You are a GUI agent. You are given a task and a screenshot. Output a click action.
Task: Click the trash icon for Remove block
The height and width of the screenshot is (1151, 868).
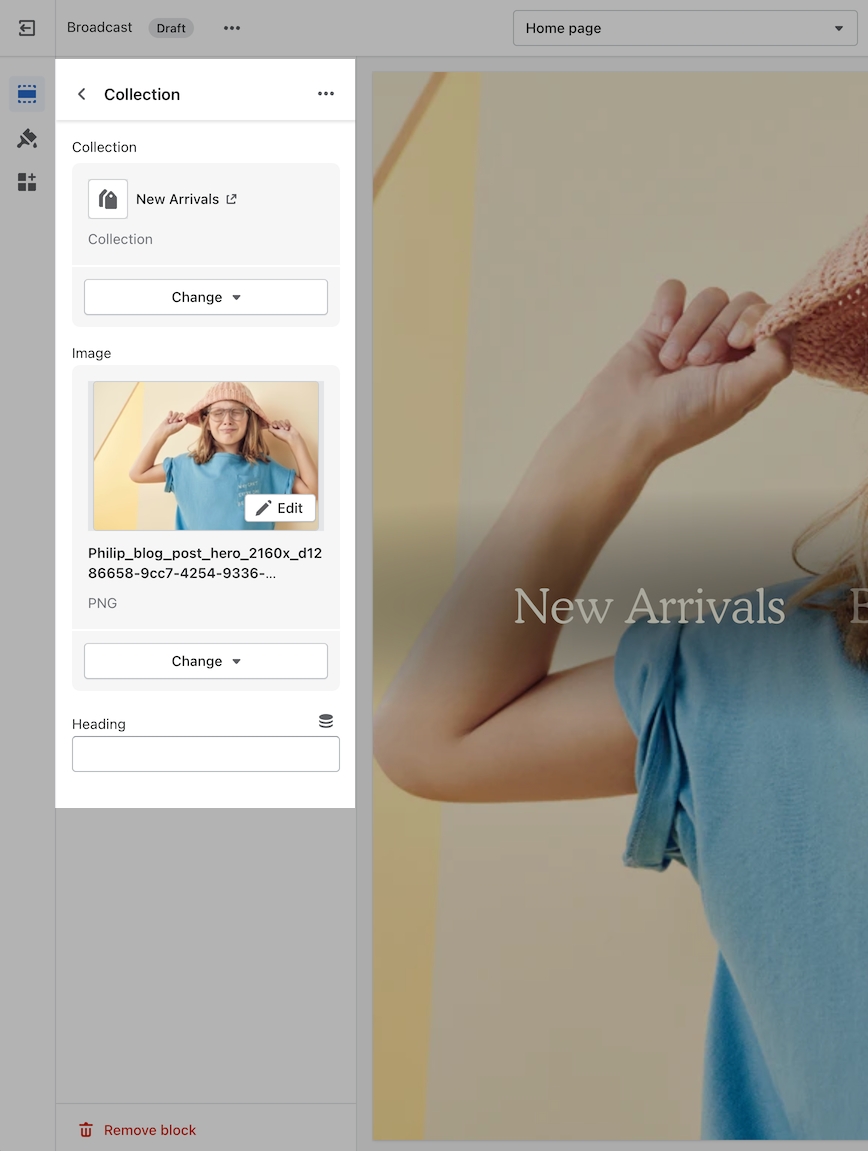pyautogui.click(x=86, y=1130)
